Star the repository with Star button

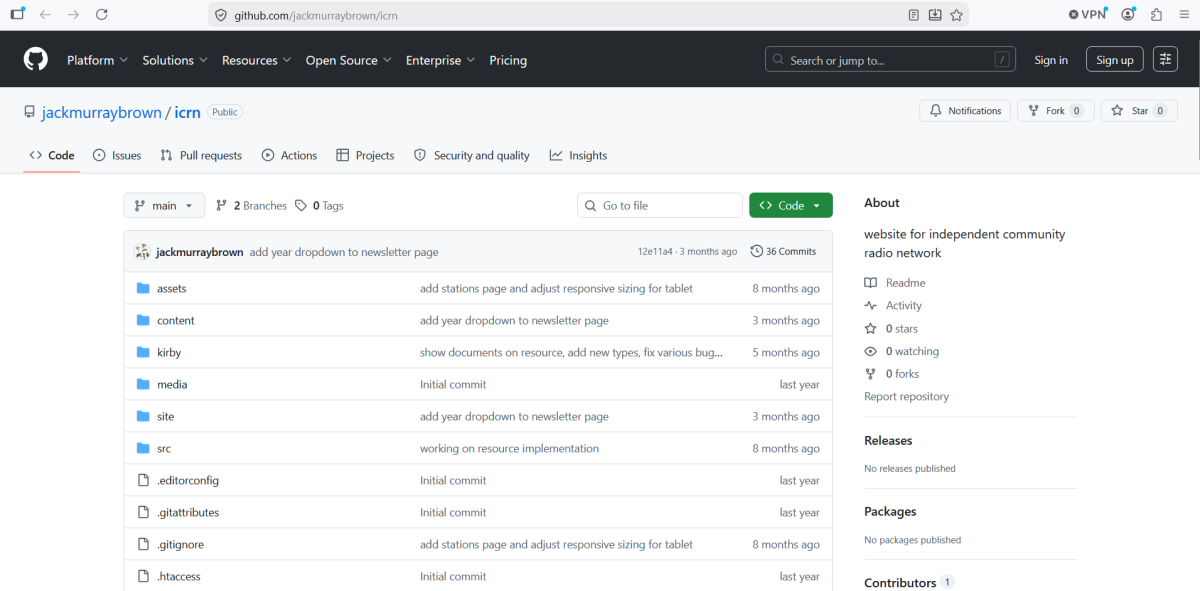tap(1139, 111)
